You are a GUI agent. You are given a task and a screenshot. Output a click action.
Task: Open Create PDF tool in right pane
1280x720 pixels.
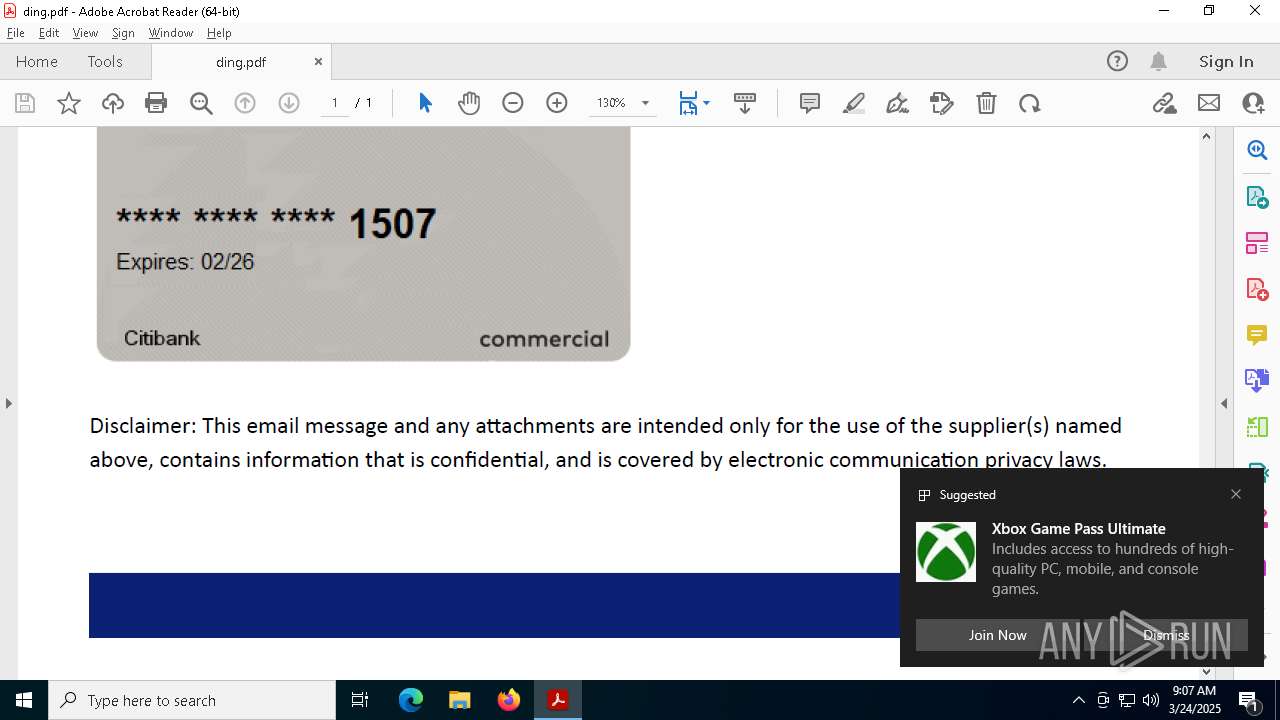1257,289
